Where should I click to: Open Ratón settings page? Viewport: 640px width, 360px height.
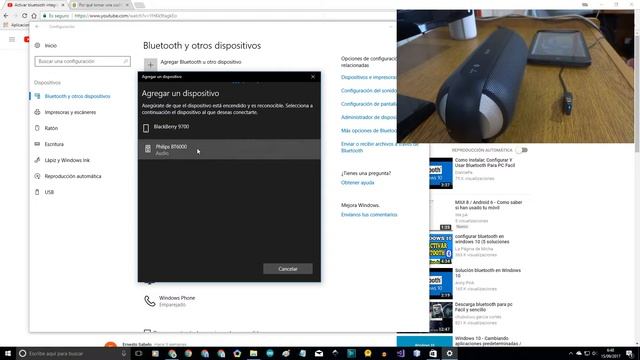tap(51, 128)
